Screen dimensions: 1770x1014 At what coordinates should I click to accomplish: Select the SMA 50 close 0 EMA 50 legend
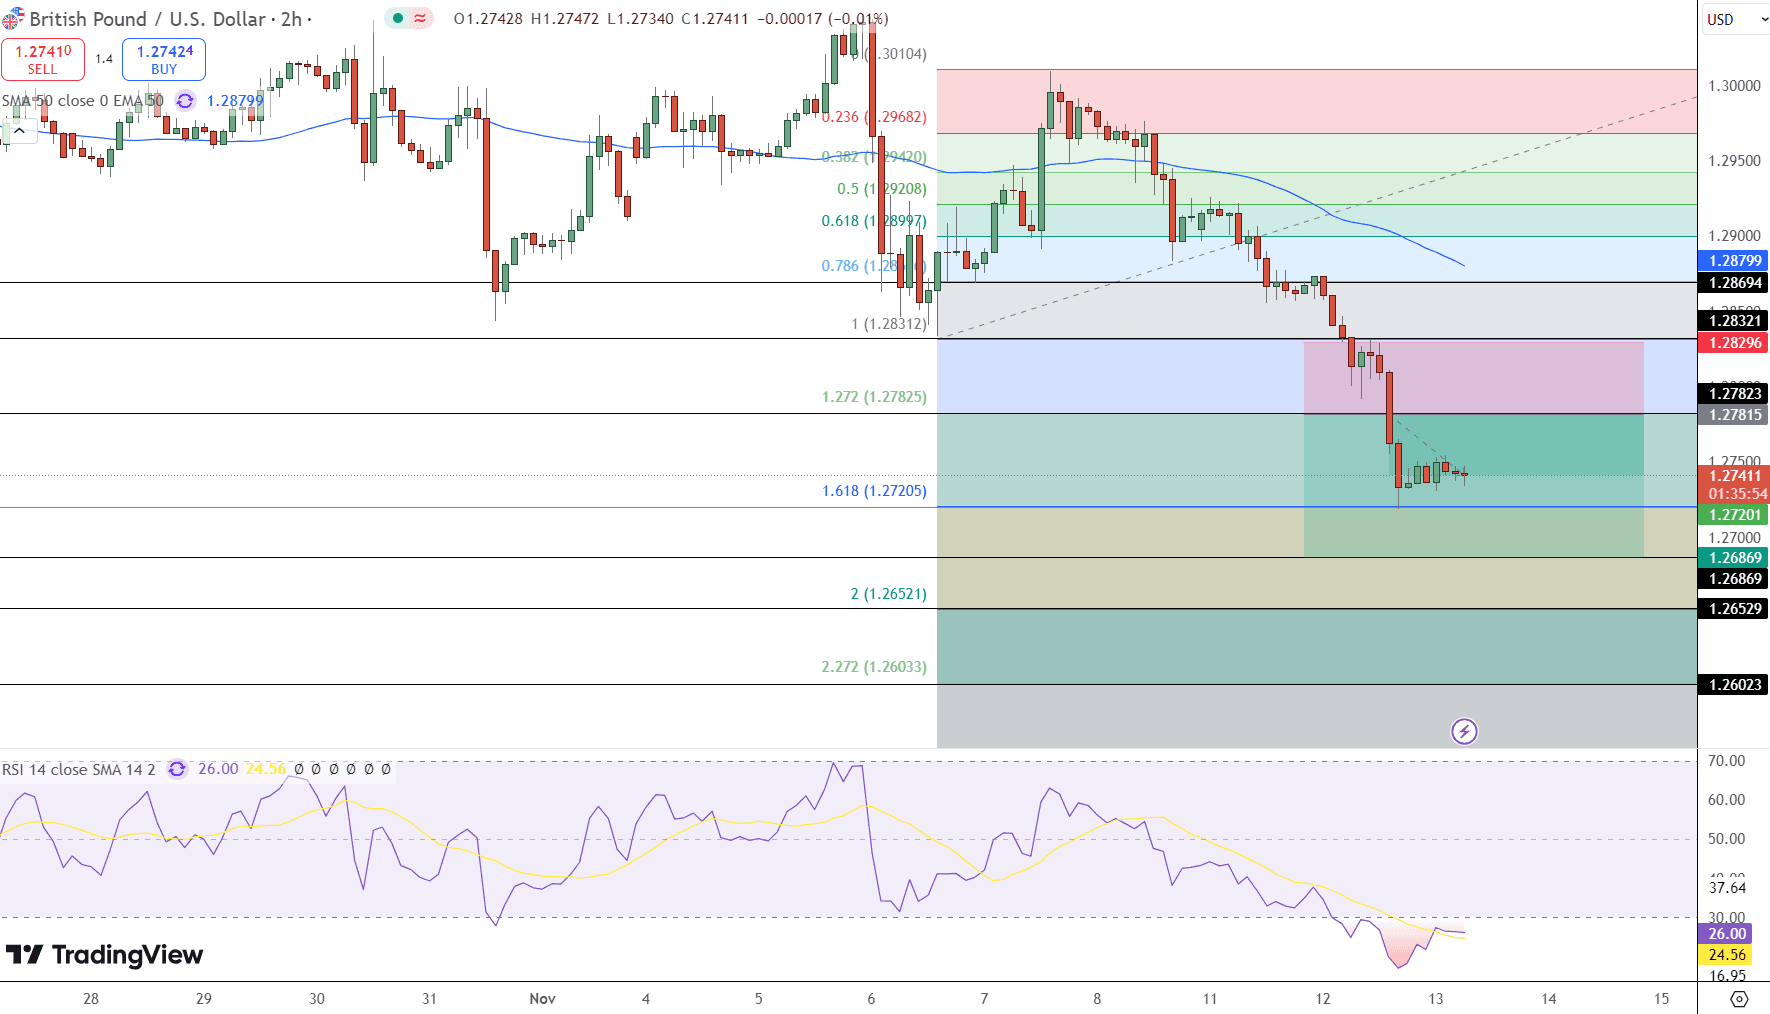pos(83,100)
